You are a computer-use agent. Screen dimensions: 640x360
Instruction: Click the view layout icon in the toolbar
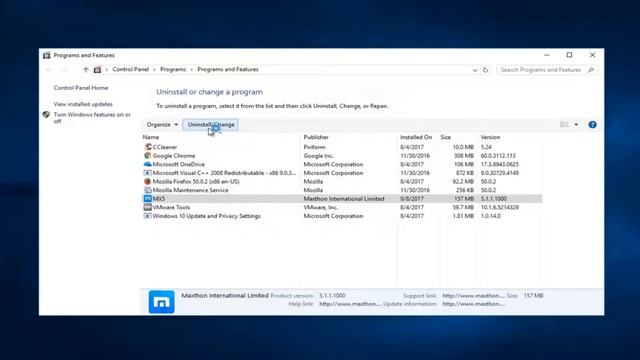[564, 124]
